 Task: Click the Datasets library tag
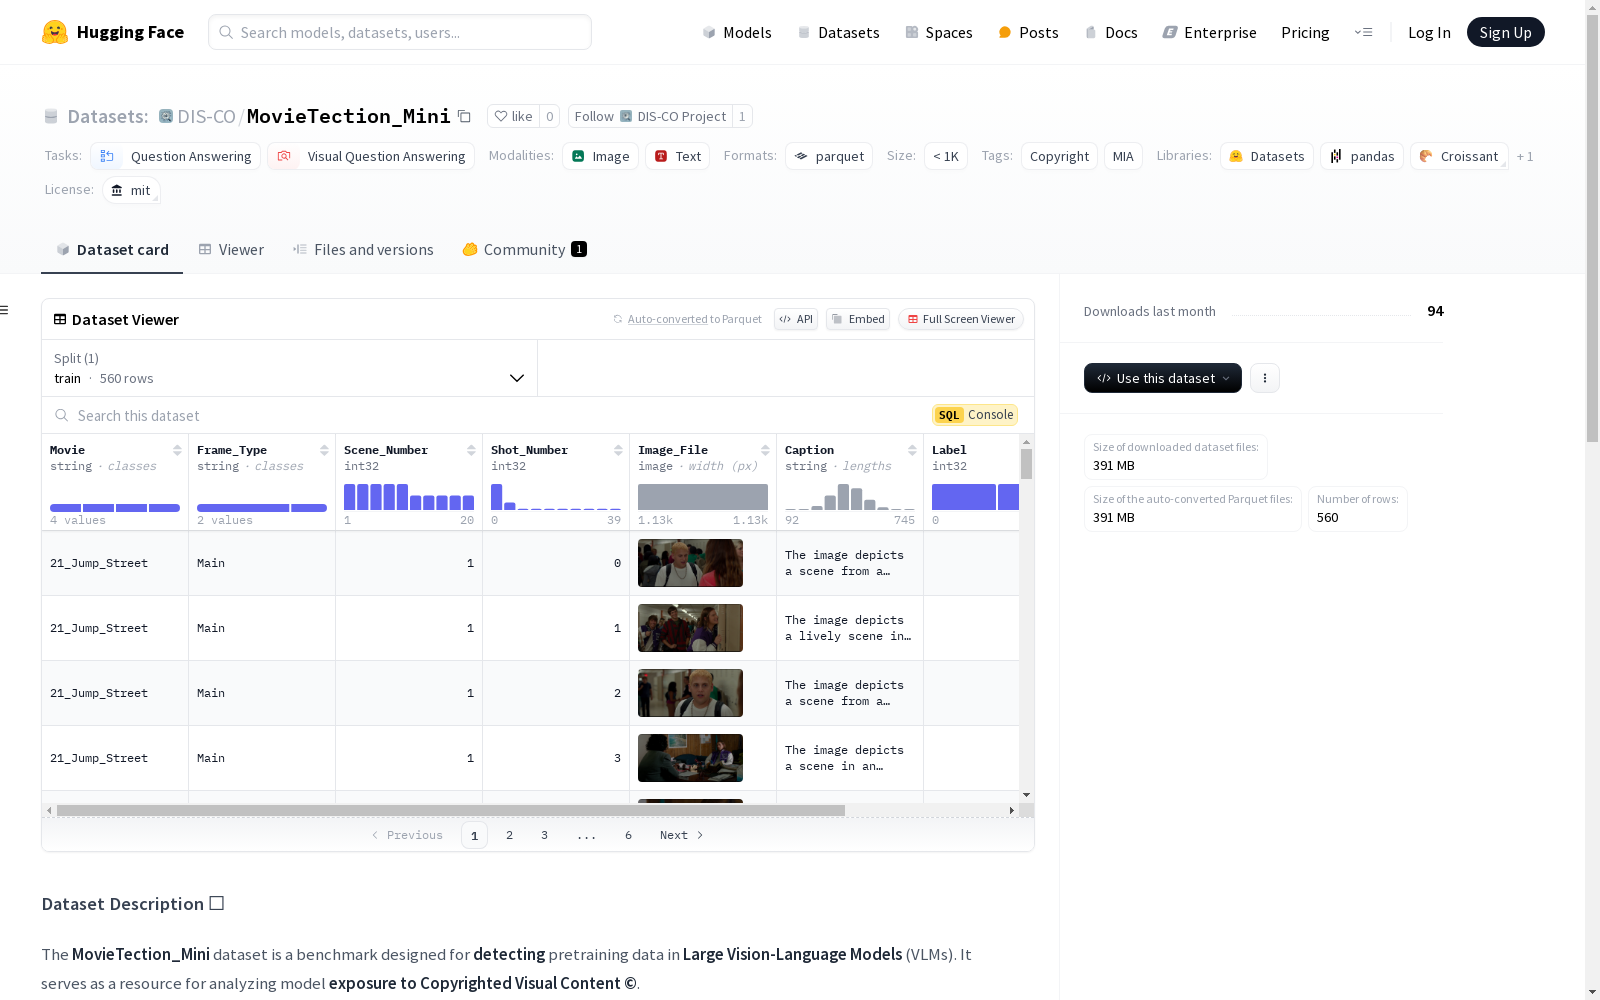1267,156
